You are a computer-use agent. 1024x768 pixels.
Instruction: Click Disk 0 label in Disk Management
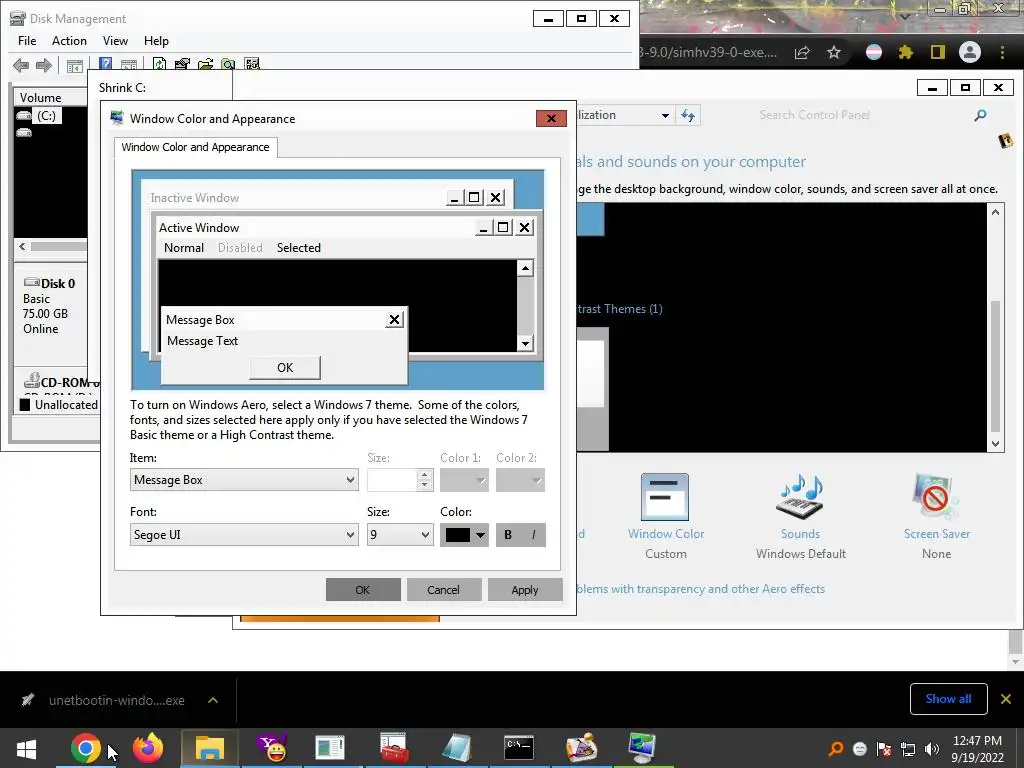tap(57, 283)
